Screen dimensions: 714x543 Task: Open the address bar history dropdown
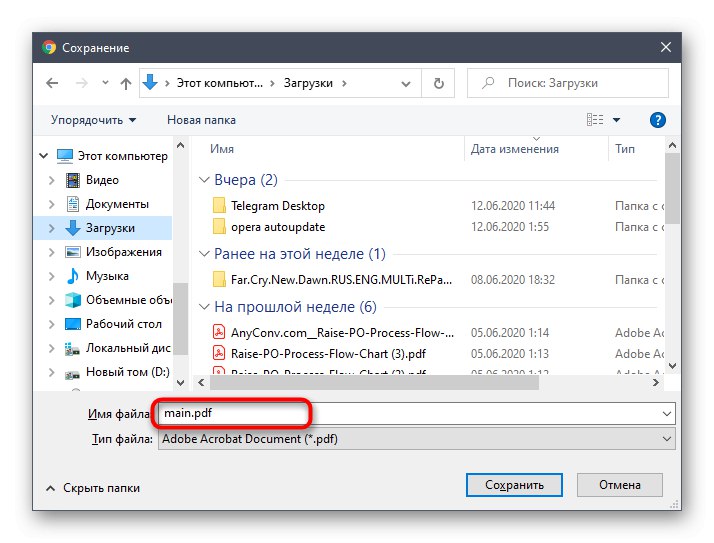pyautogui.click(x=405, y=84)
